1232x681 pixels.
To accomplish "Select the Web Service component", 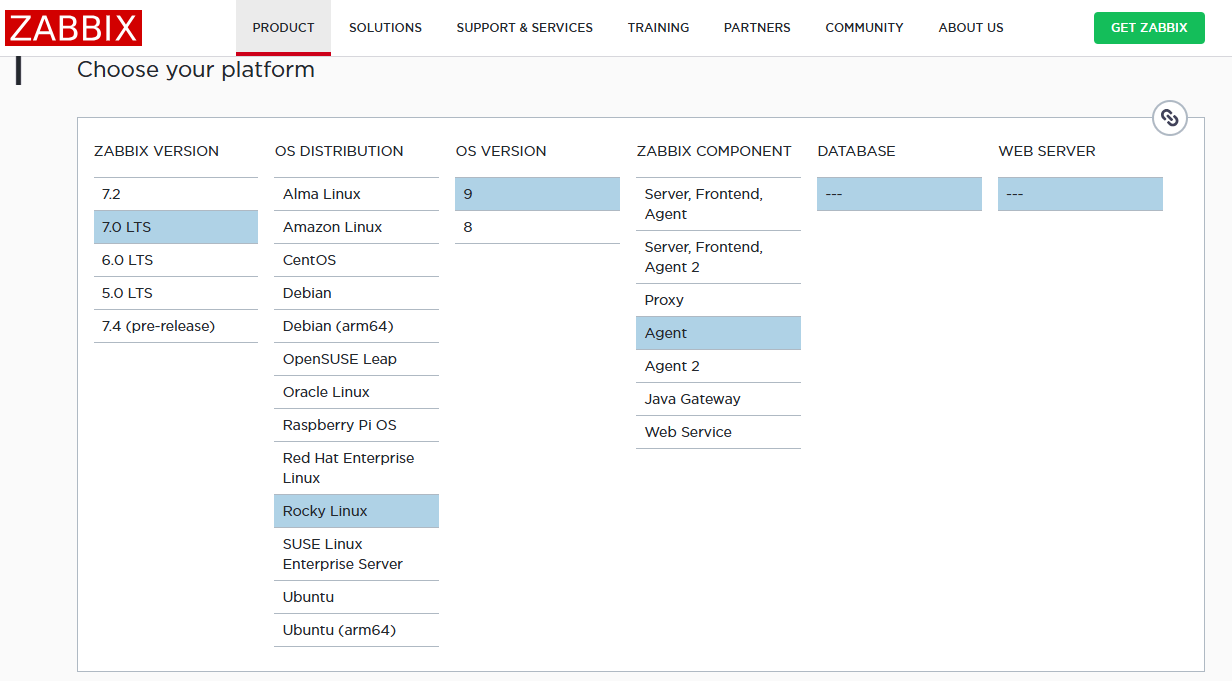I will pyautogui.click(x=719, y=432).
